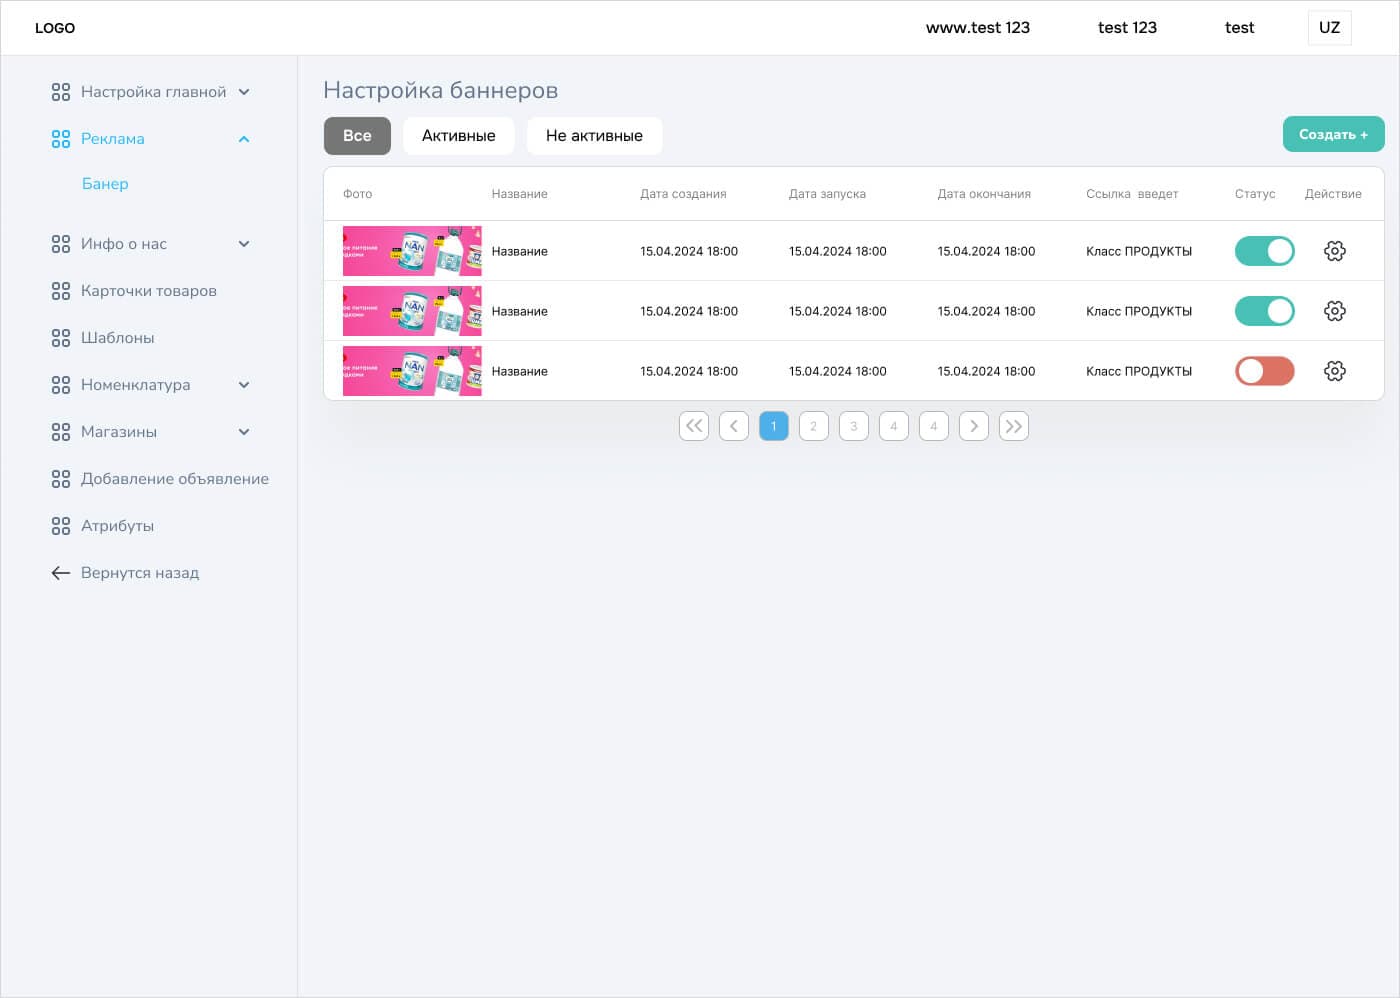This screenshot has height=998, width=1400.
Task: Select the Не активные filter tab
Action: 594,136
